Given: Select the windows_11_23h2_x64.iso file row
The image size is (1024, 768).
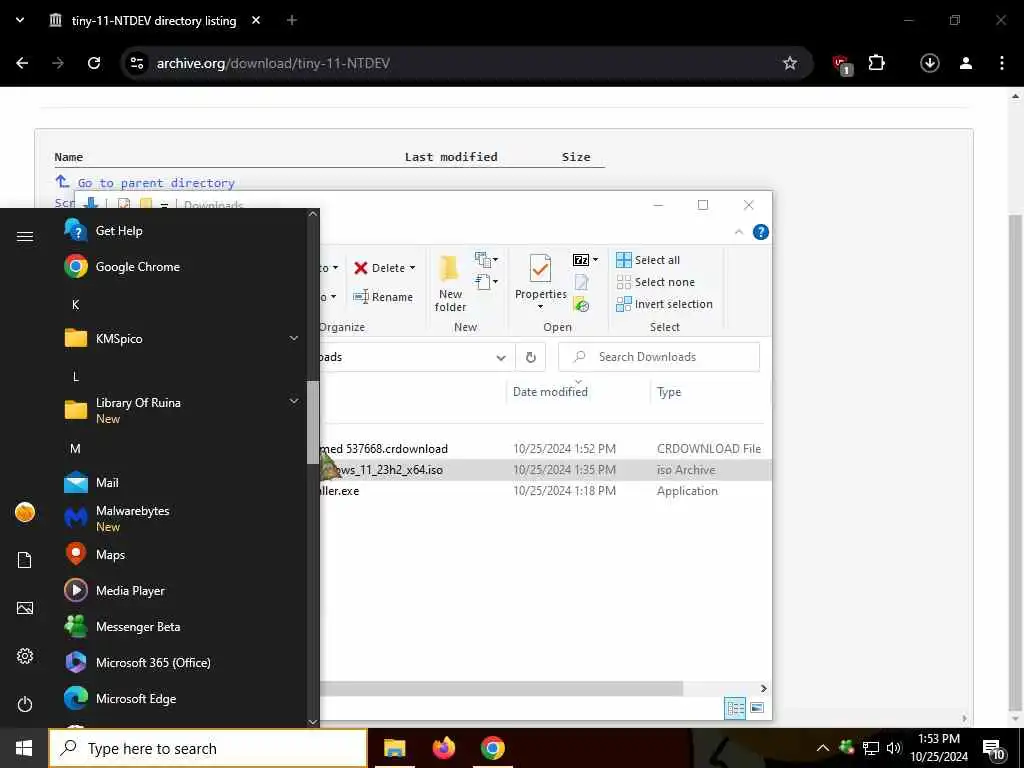Looking at the screenshot, I should tap(545, 470).
